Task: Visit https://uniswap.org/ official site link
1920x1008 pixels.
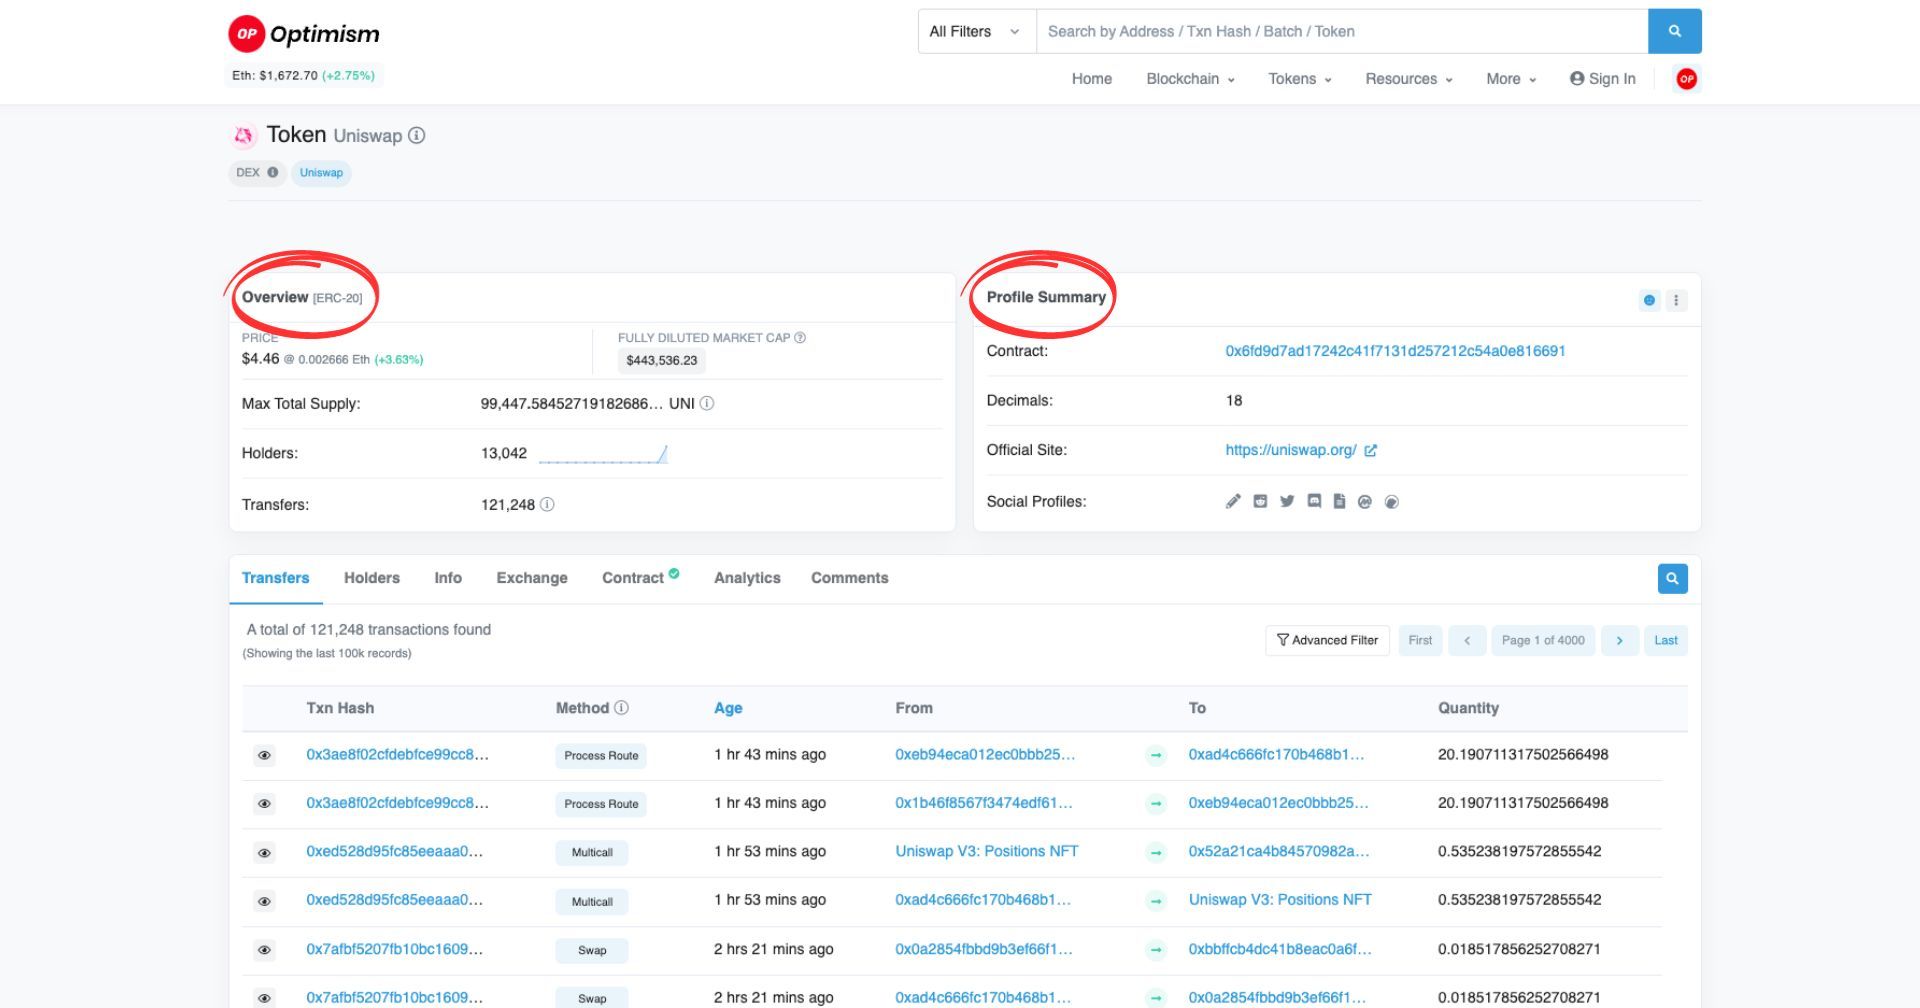Action: [x=1291, y=451]
